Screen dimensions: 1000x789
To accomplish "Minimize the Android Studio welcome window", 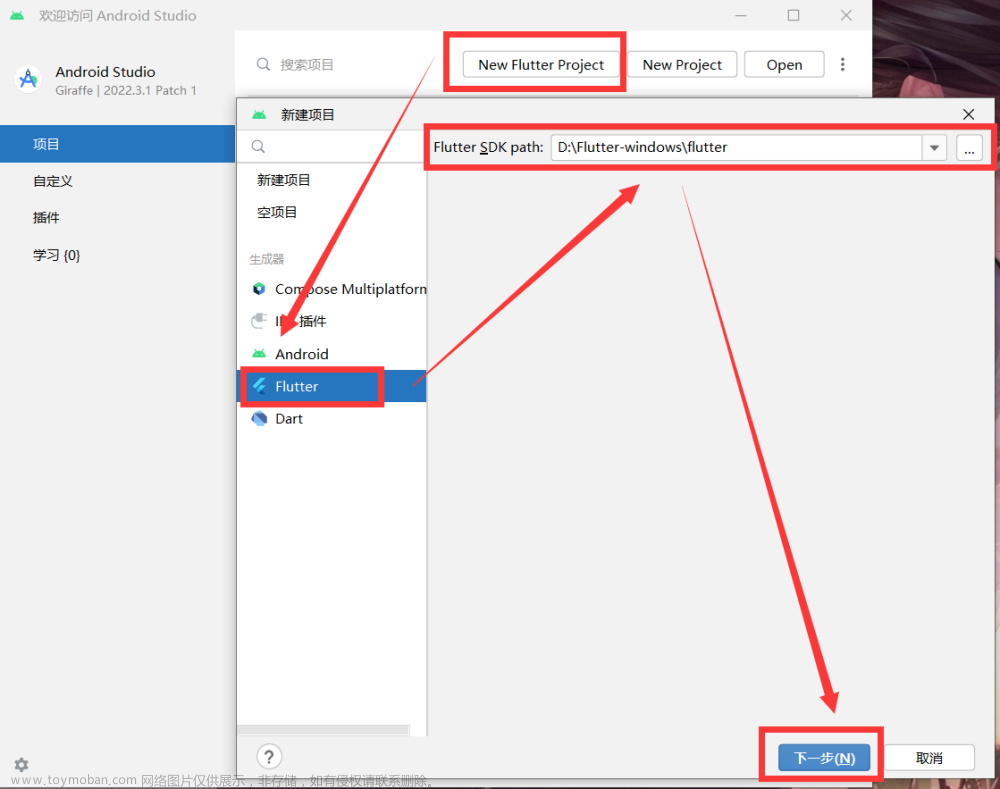I will 740,15.
